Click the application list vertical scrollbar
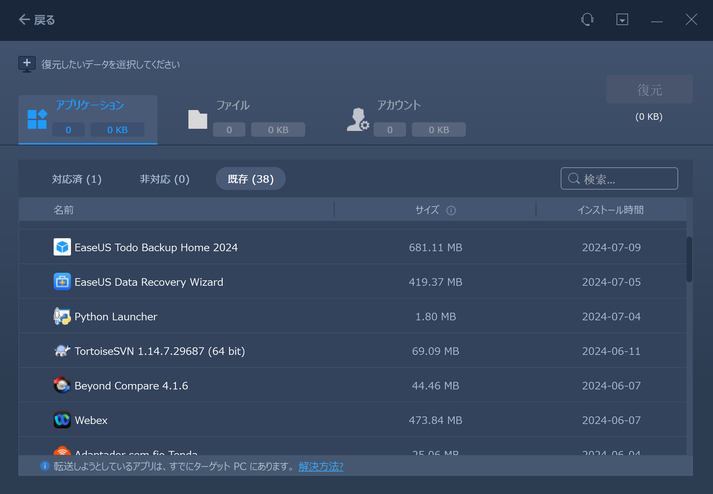 click(x=689, y=258)
